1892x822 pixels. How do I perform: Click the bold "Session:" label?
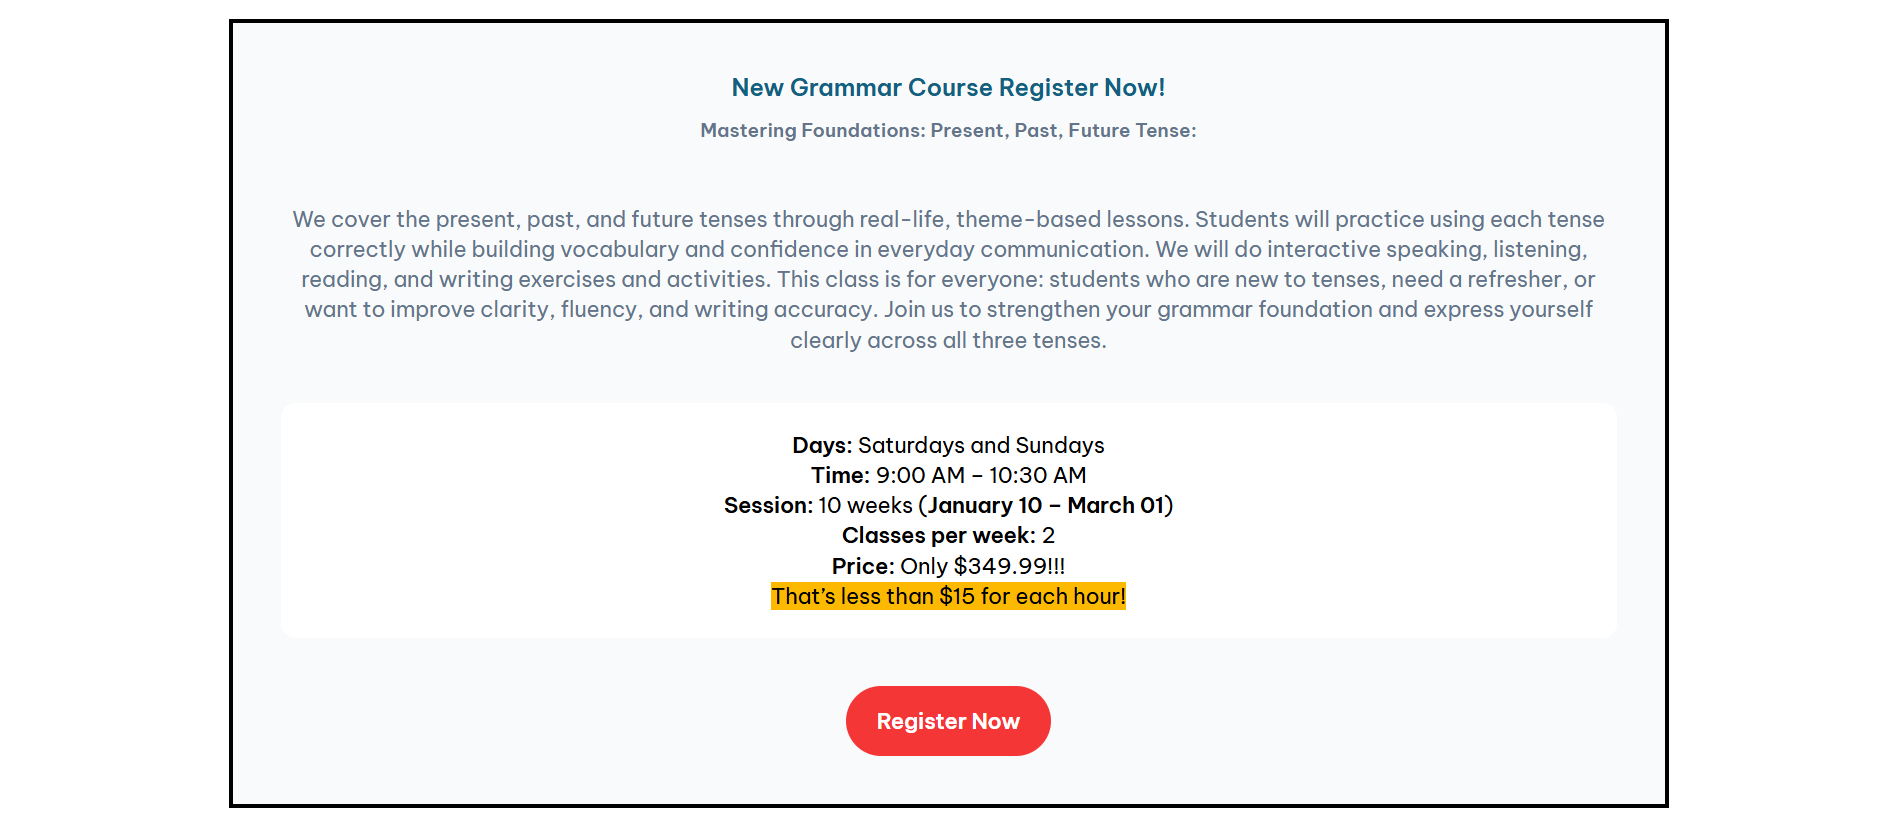click(x=768, y=506)
